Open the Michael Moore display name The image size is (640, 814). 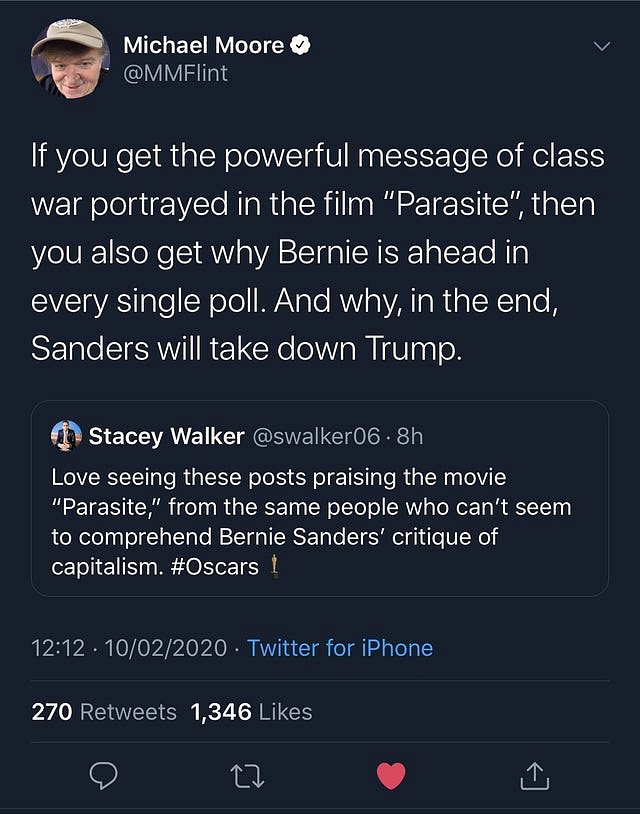pyautogui.click(x=203, y=45)
